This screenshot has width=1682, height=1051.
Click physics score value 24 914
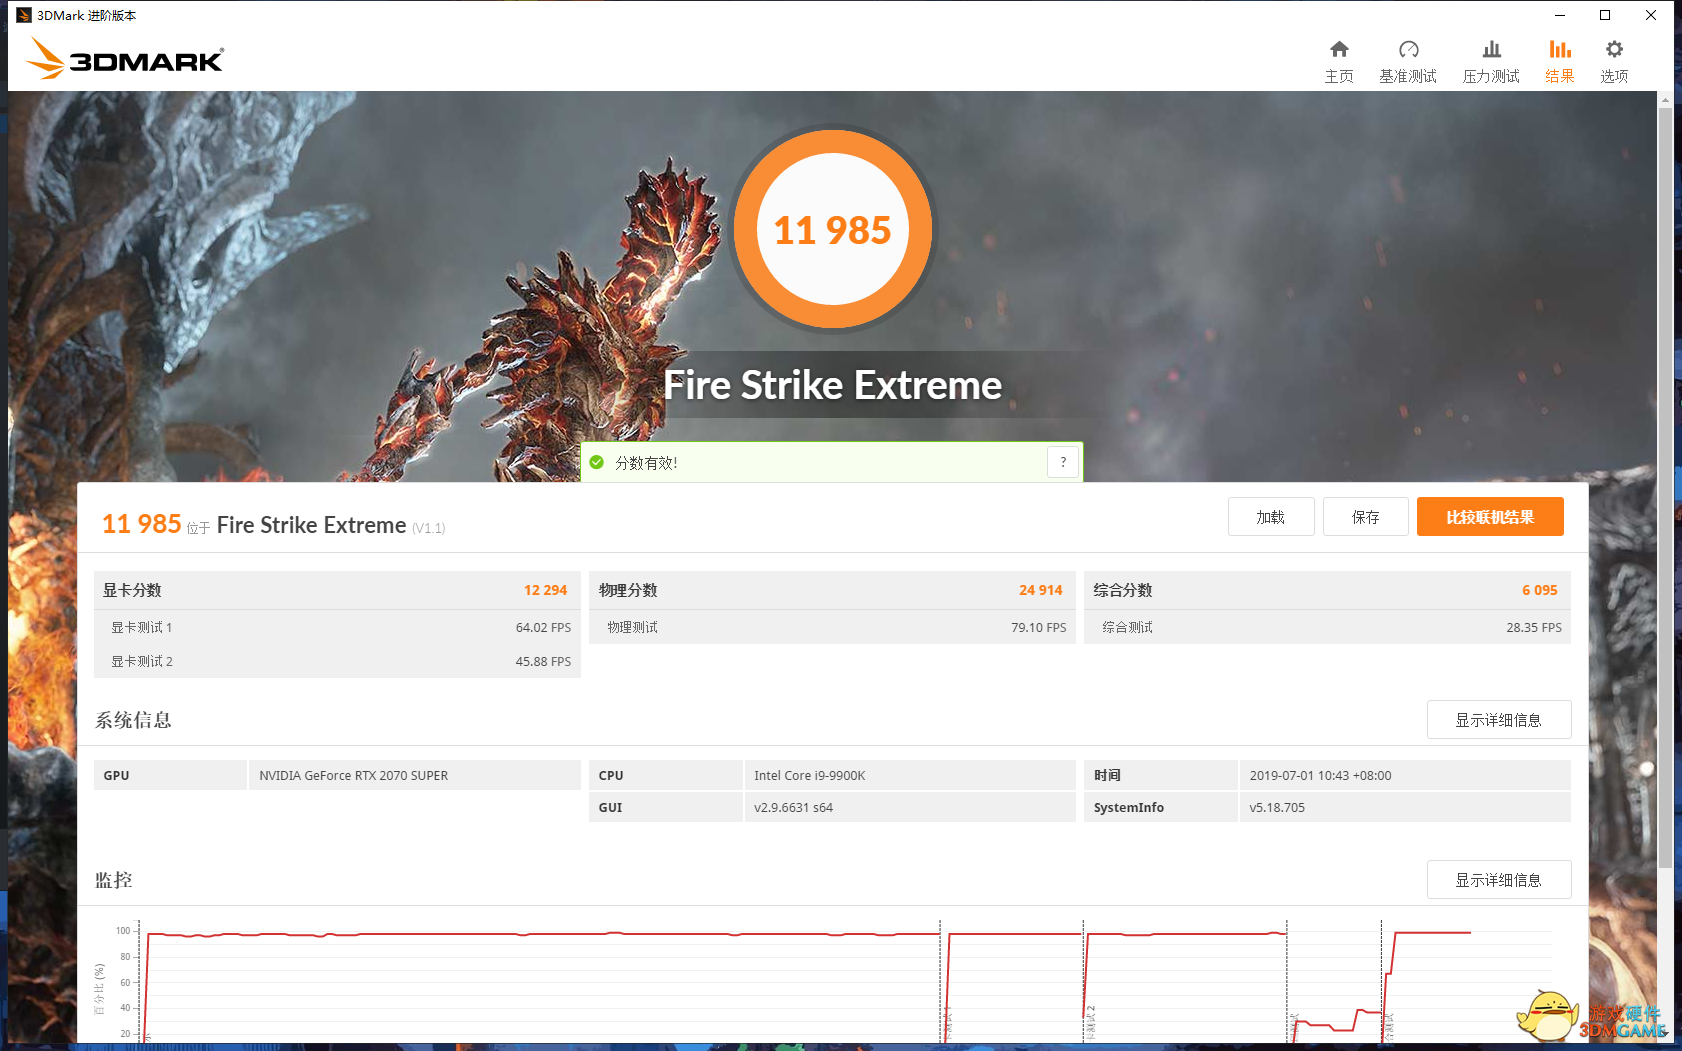[1041, 590]
